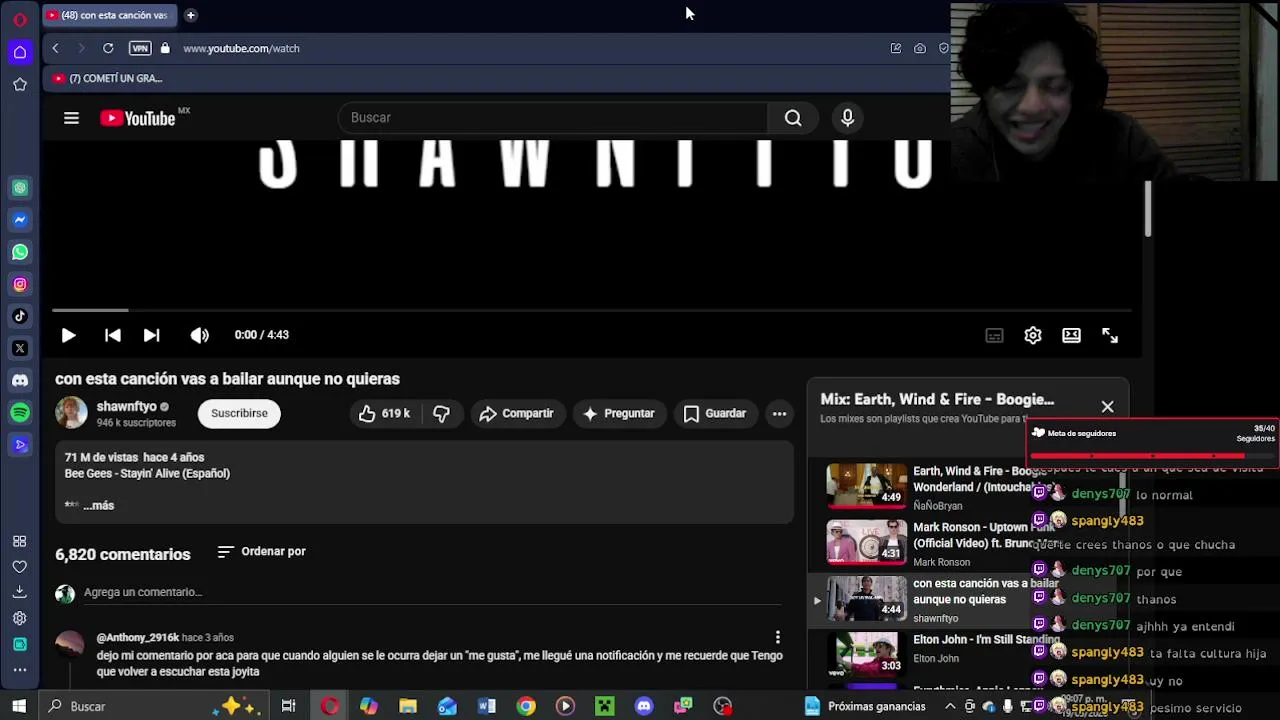Screen dimensions: 1280x720
Task: Enter fullscreen video mode
Action: [x=1110, y=336]
